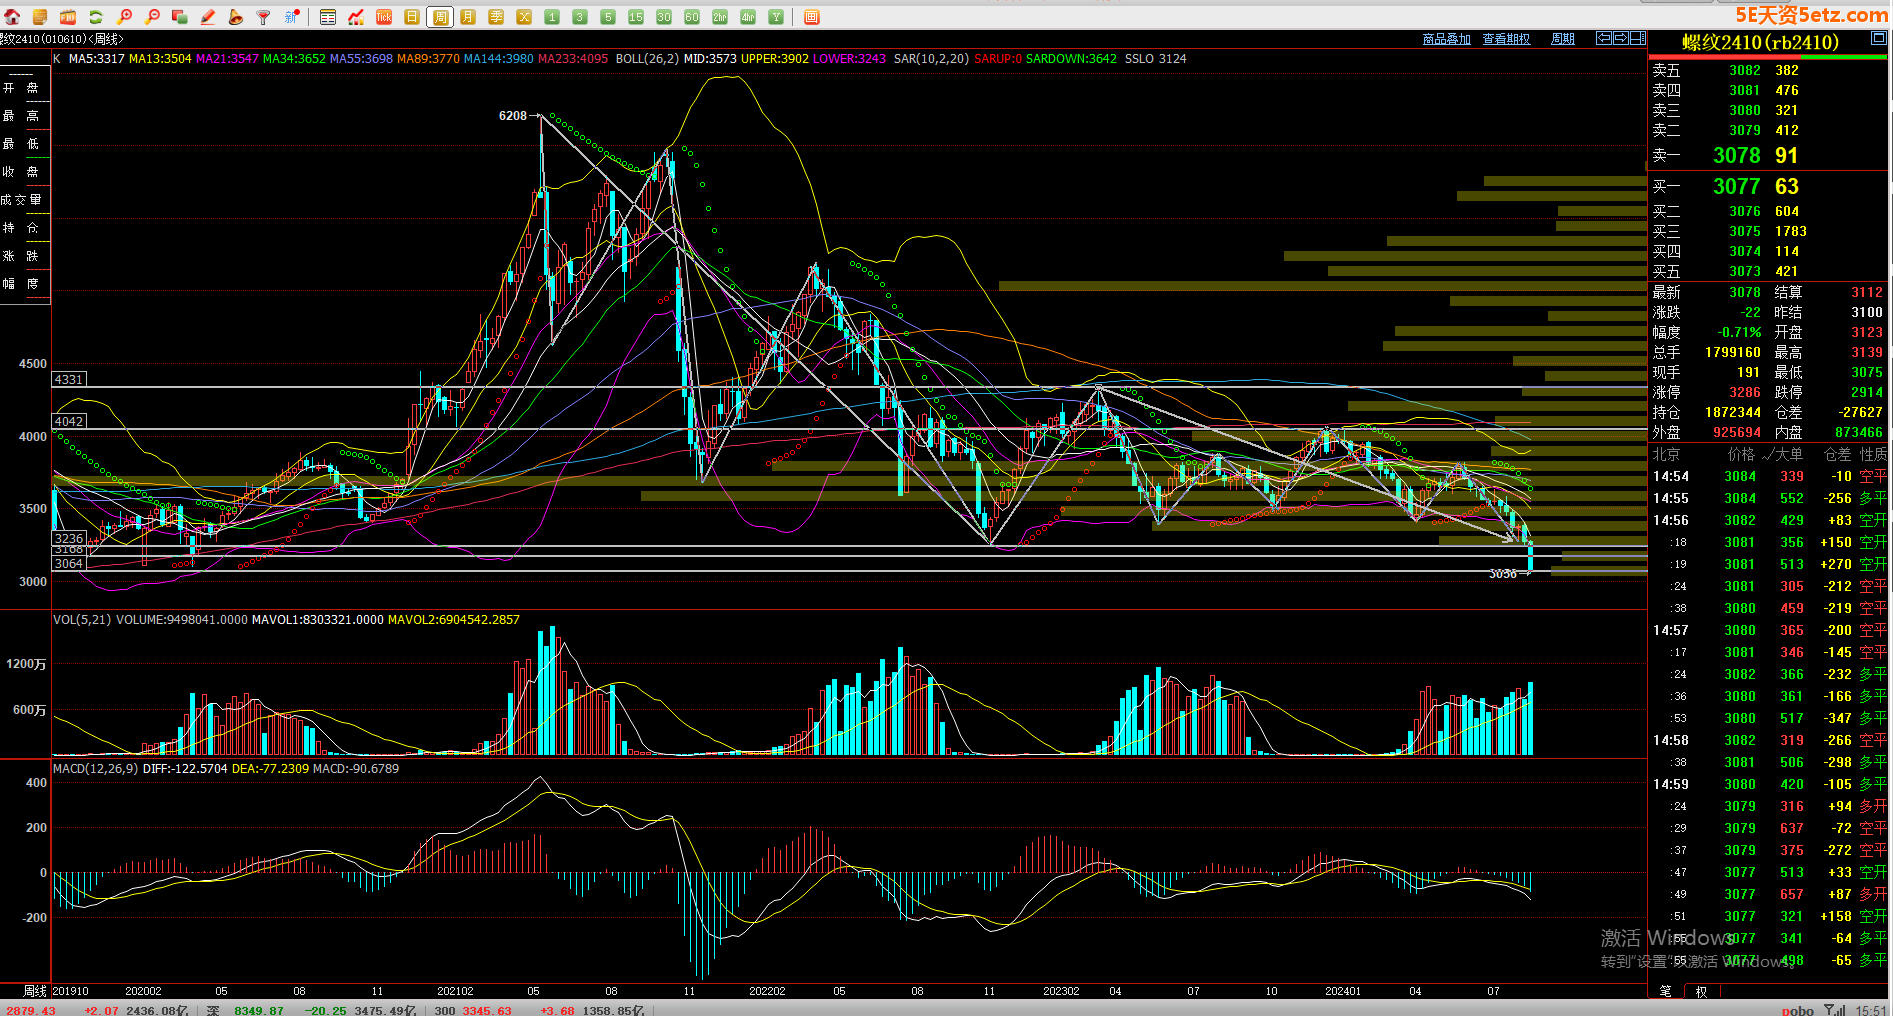Image resolution: width=1893 pixels, height=1016 pixels.
Task: Zoom out with the minus magnifier
Action: tap(152, 17)
